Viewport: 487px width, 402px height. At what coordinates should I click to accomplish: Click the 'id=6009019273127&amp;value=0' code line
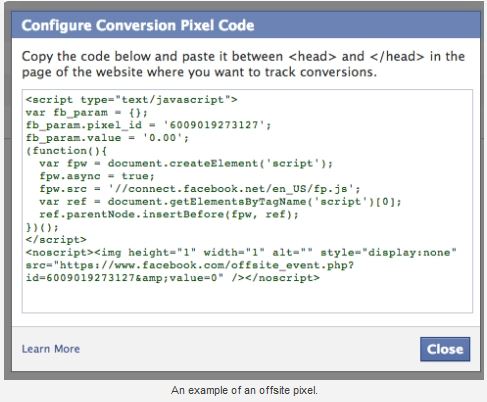pyautogui.click(x=125, y=278)
